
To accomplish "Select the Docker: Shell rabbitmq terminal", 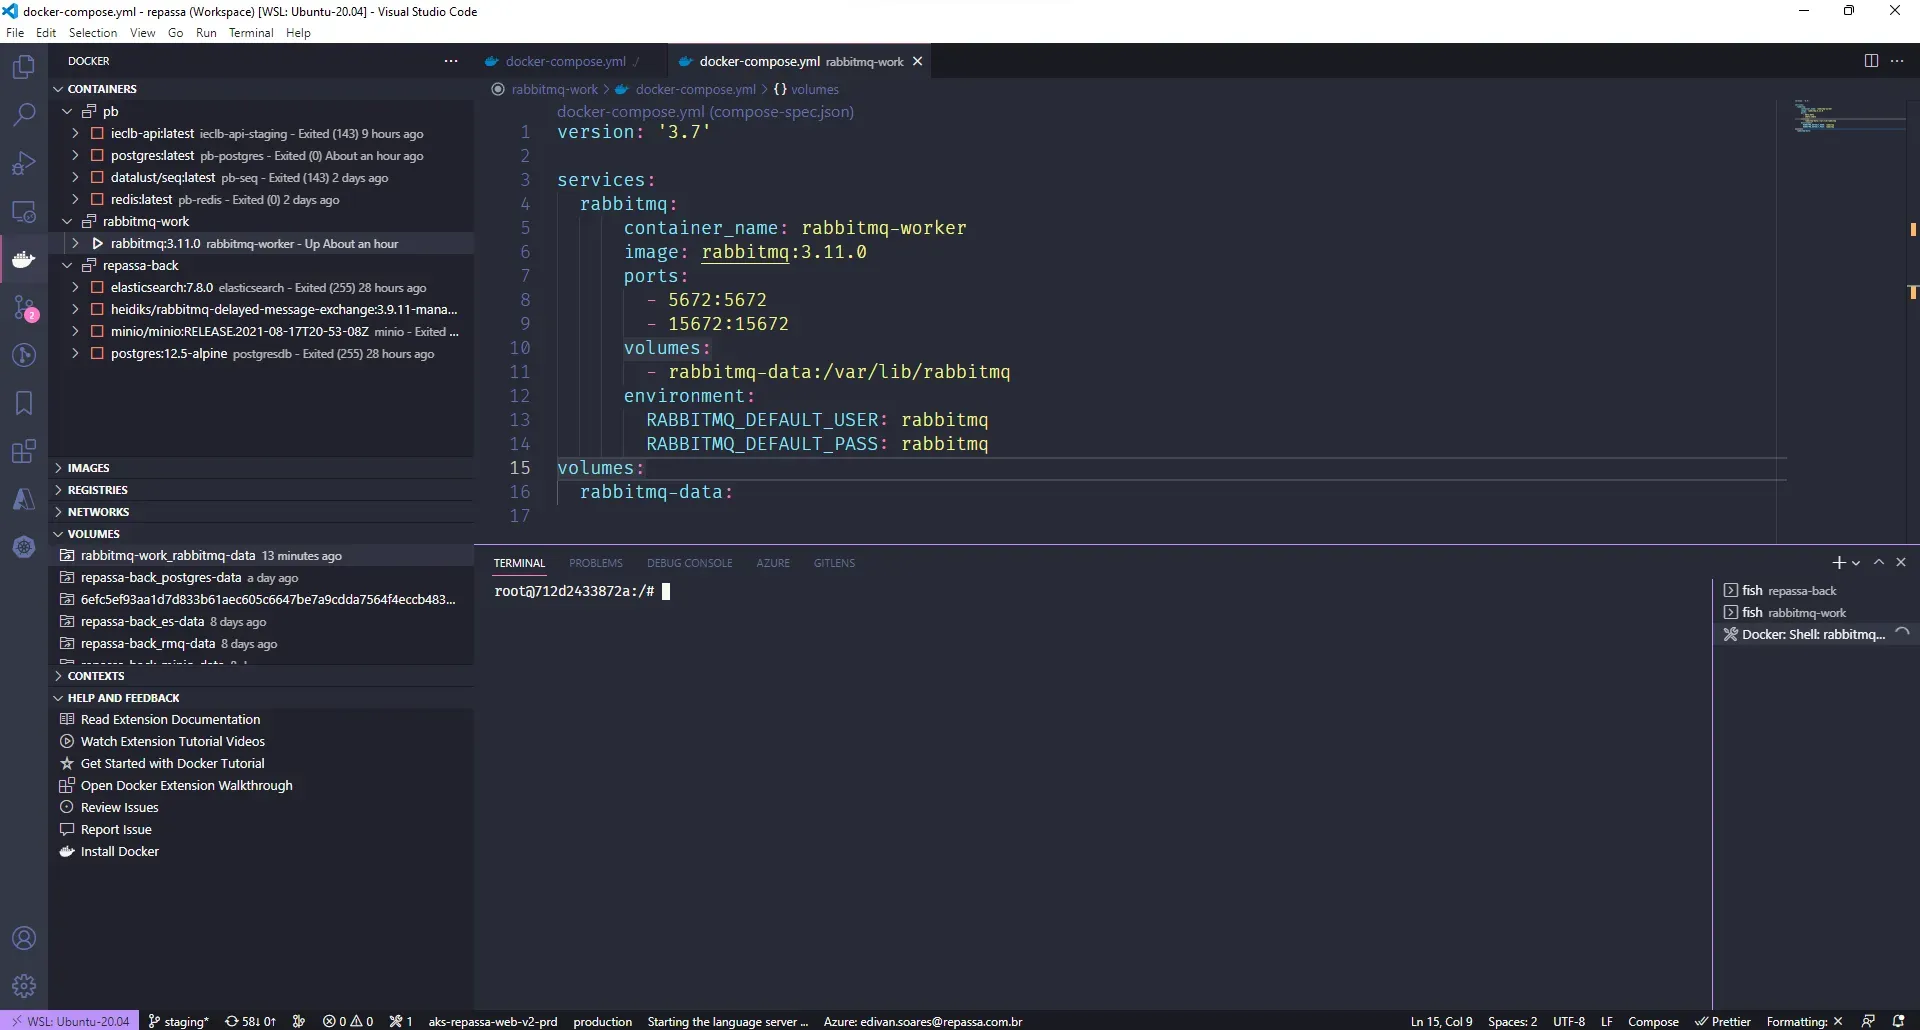I will click(x=1814, y=635).
